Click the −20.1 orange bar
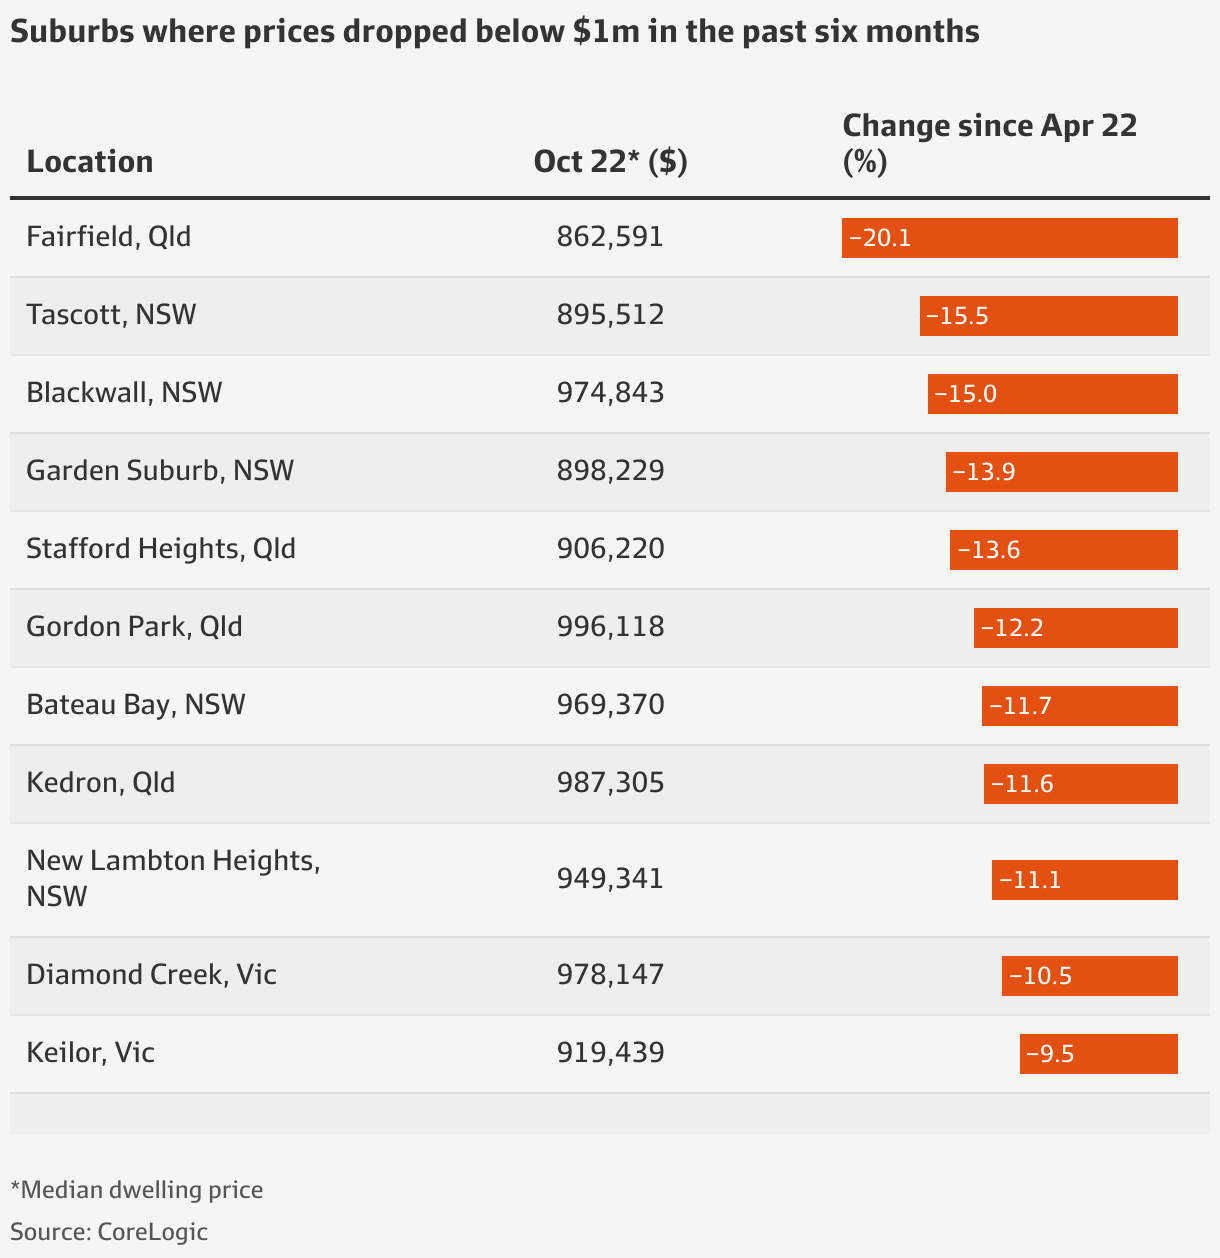Screen dimensions: 1220x1258 click(x=1010, y=238)
